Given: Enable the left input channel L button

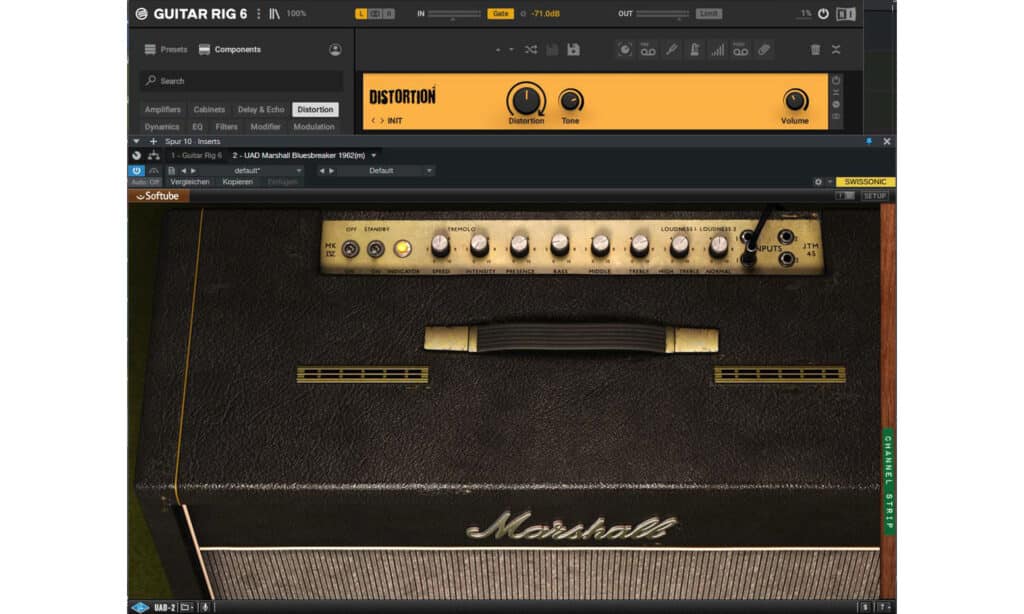Looking at the screenshot, I should click(x=360, y=14).
